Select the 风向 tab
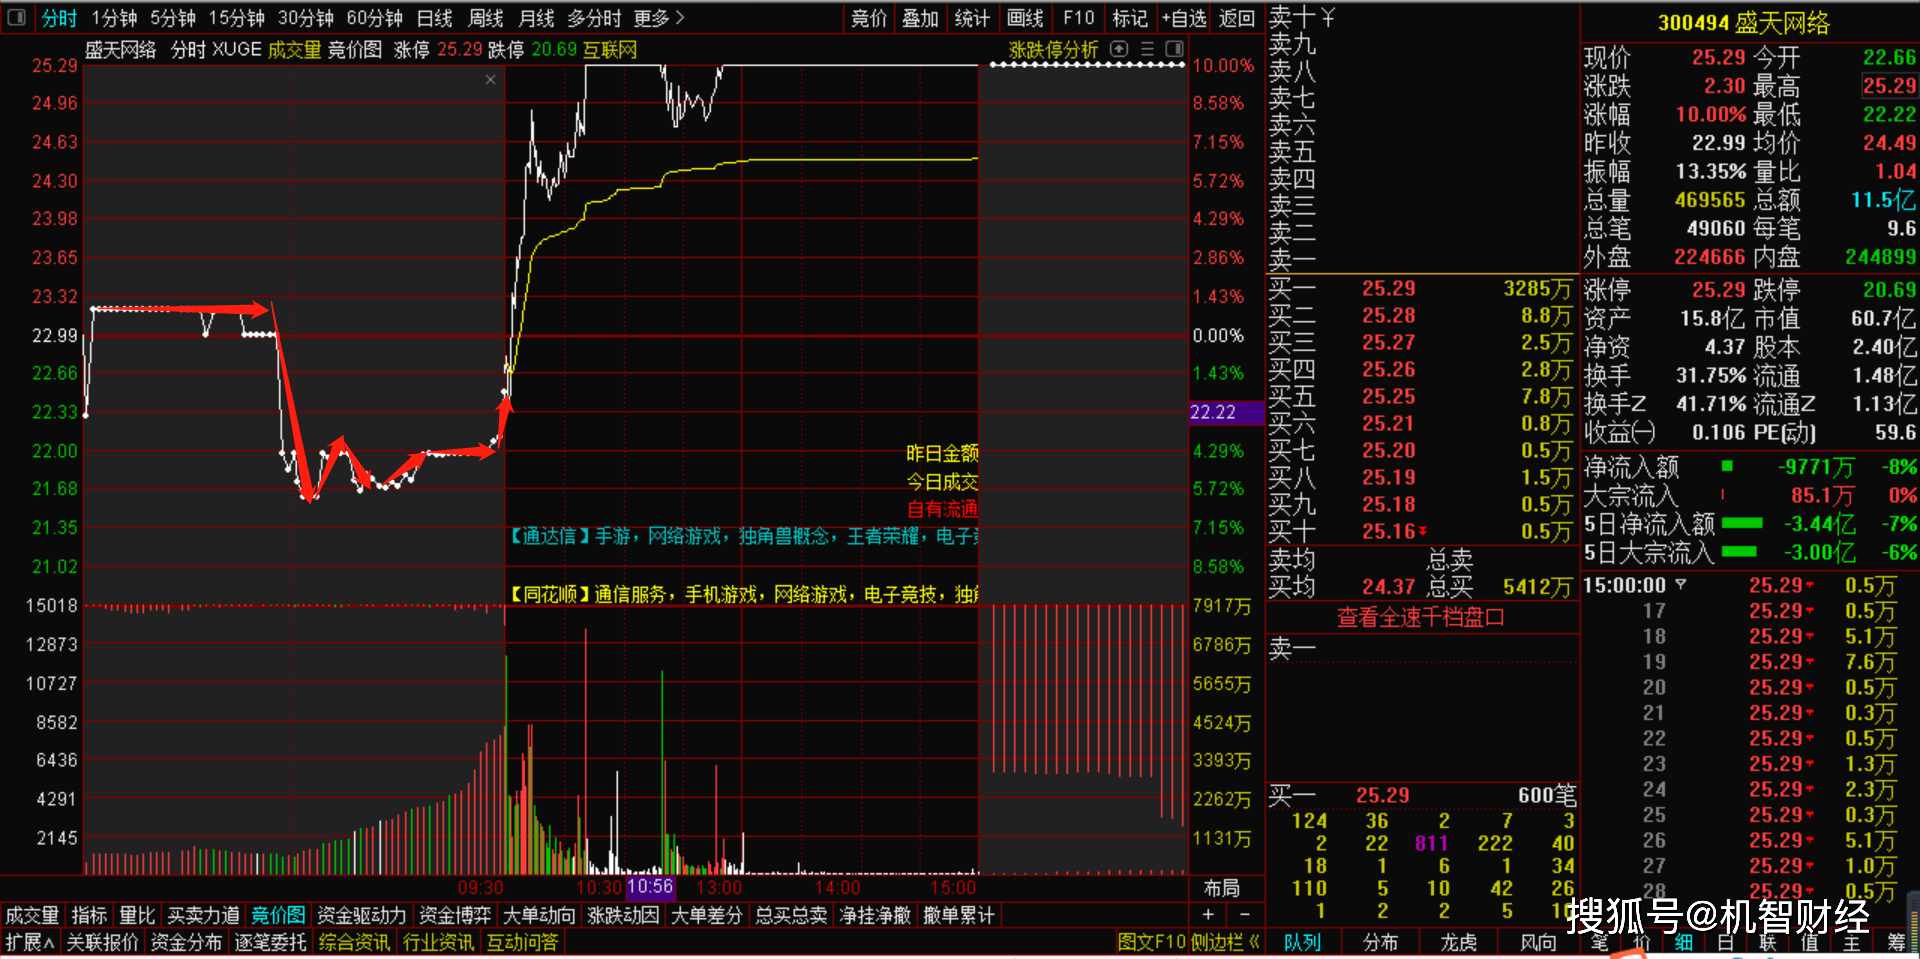Image resolution: width=1920 pixels, height=959 pixels. point(1538,942)
